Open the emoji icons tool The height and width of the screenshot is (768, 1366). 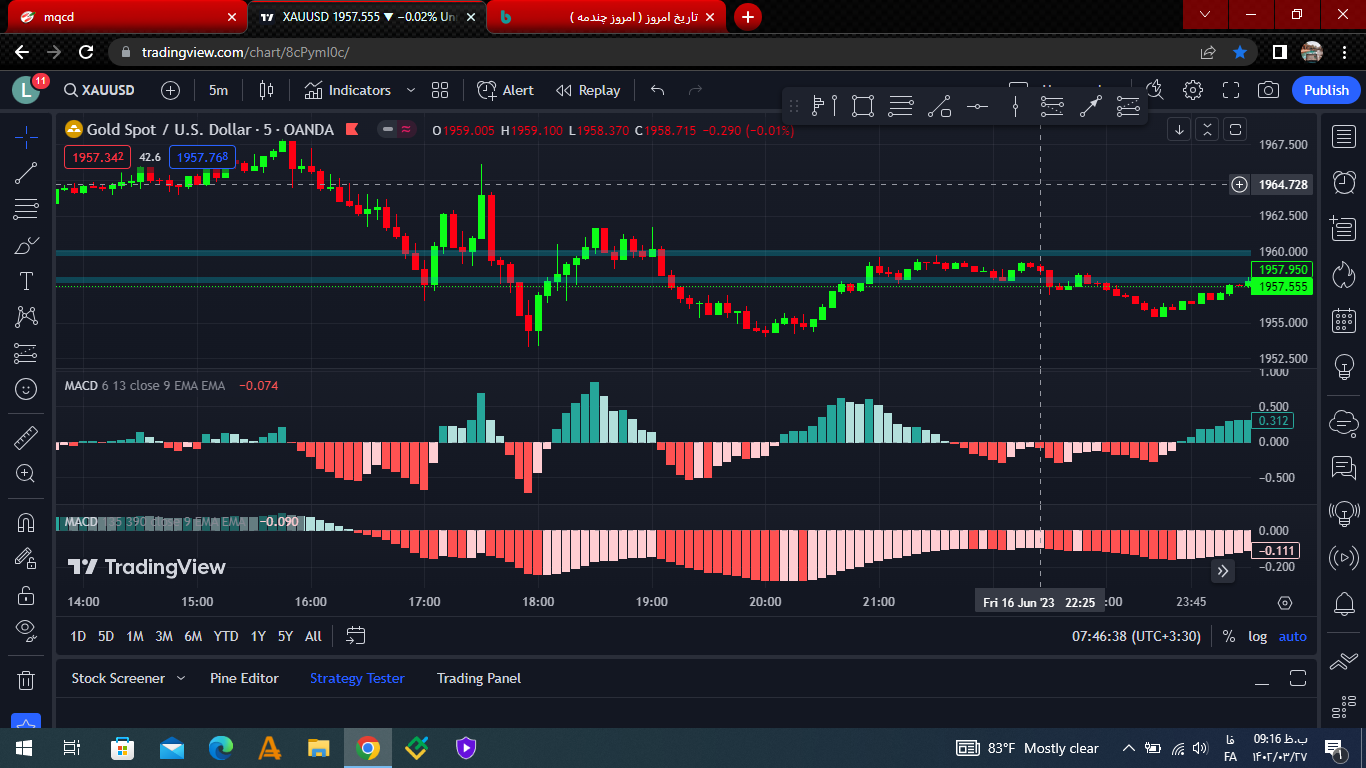click(26, 389)
